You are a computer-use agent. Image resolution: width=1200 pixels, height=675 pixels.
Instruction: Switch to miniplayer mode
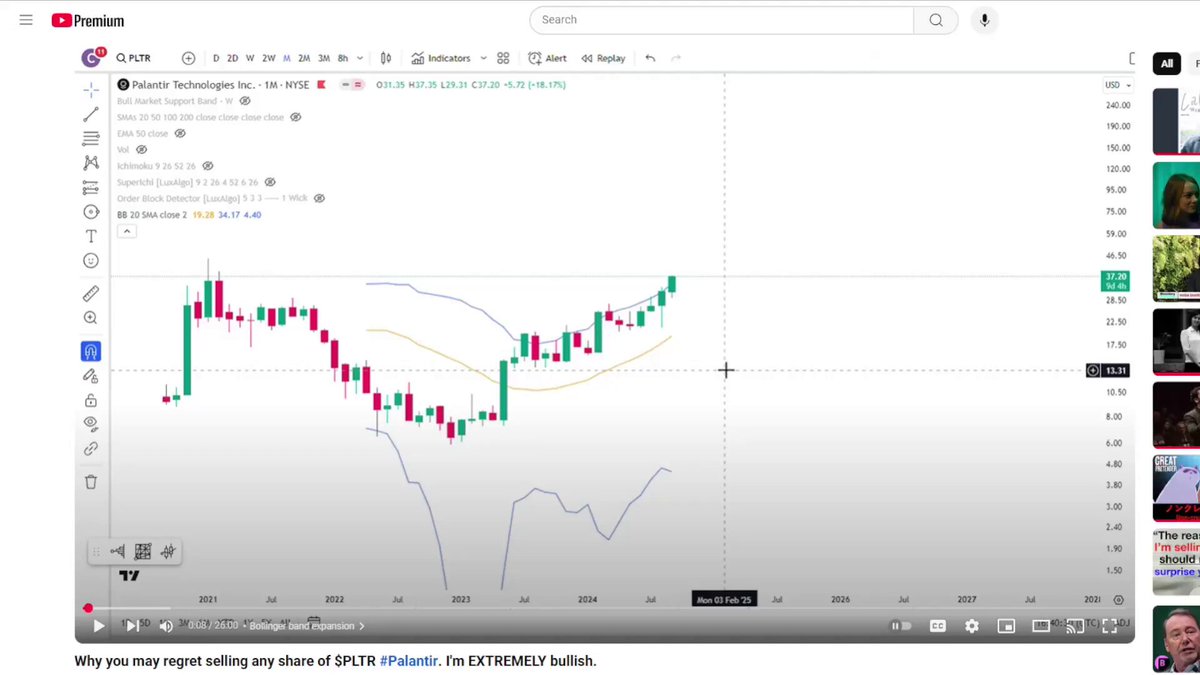[x=1006, y=626]
